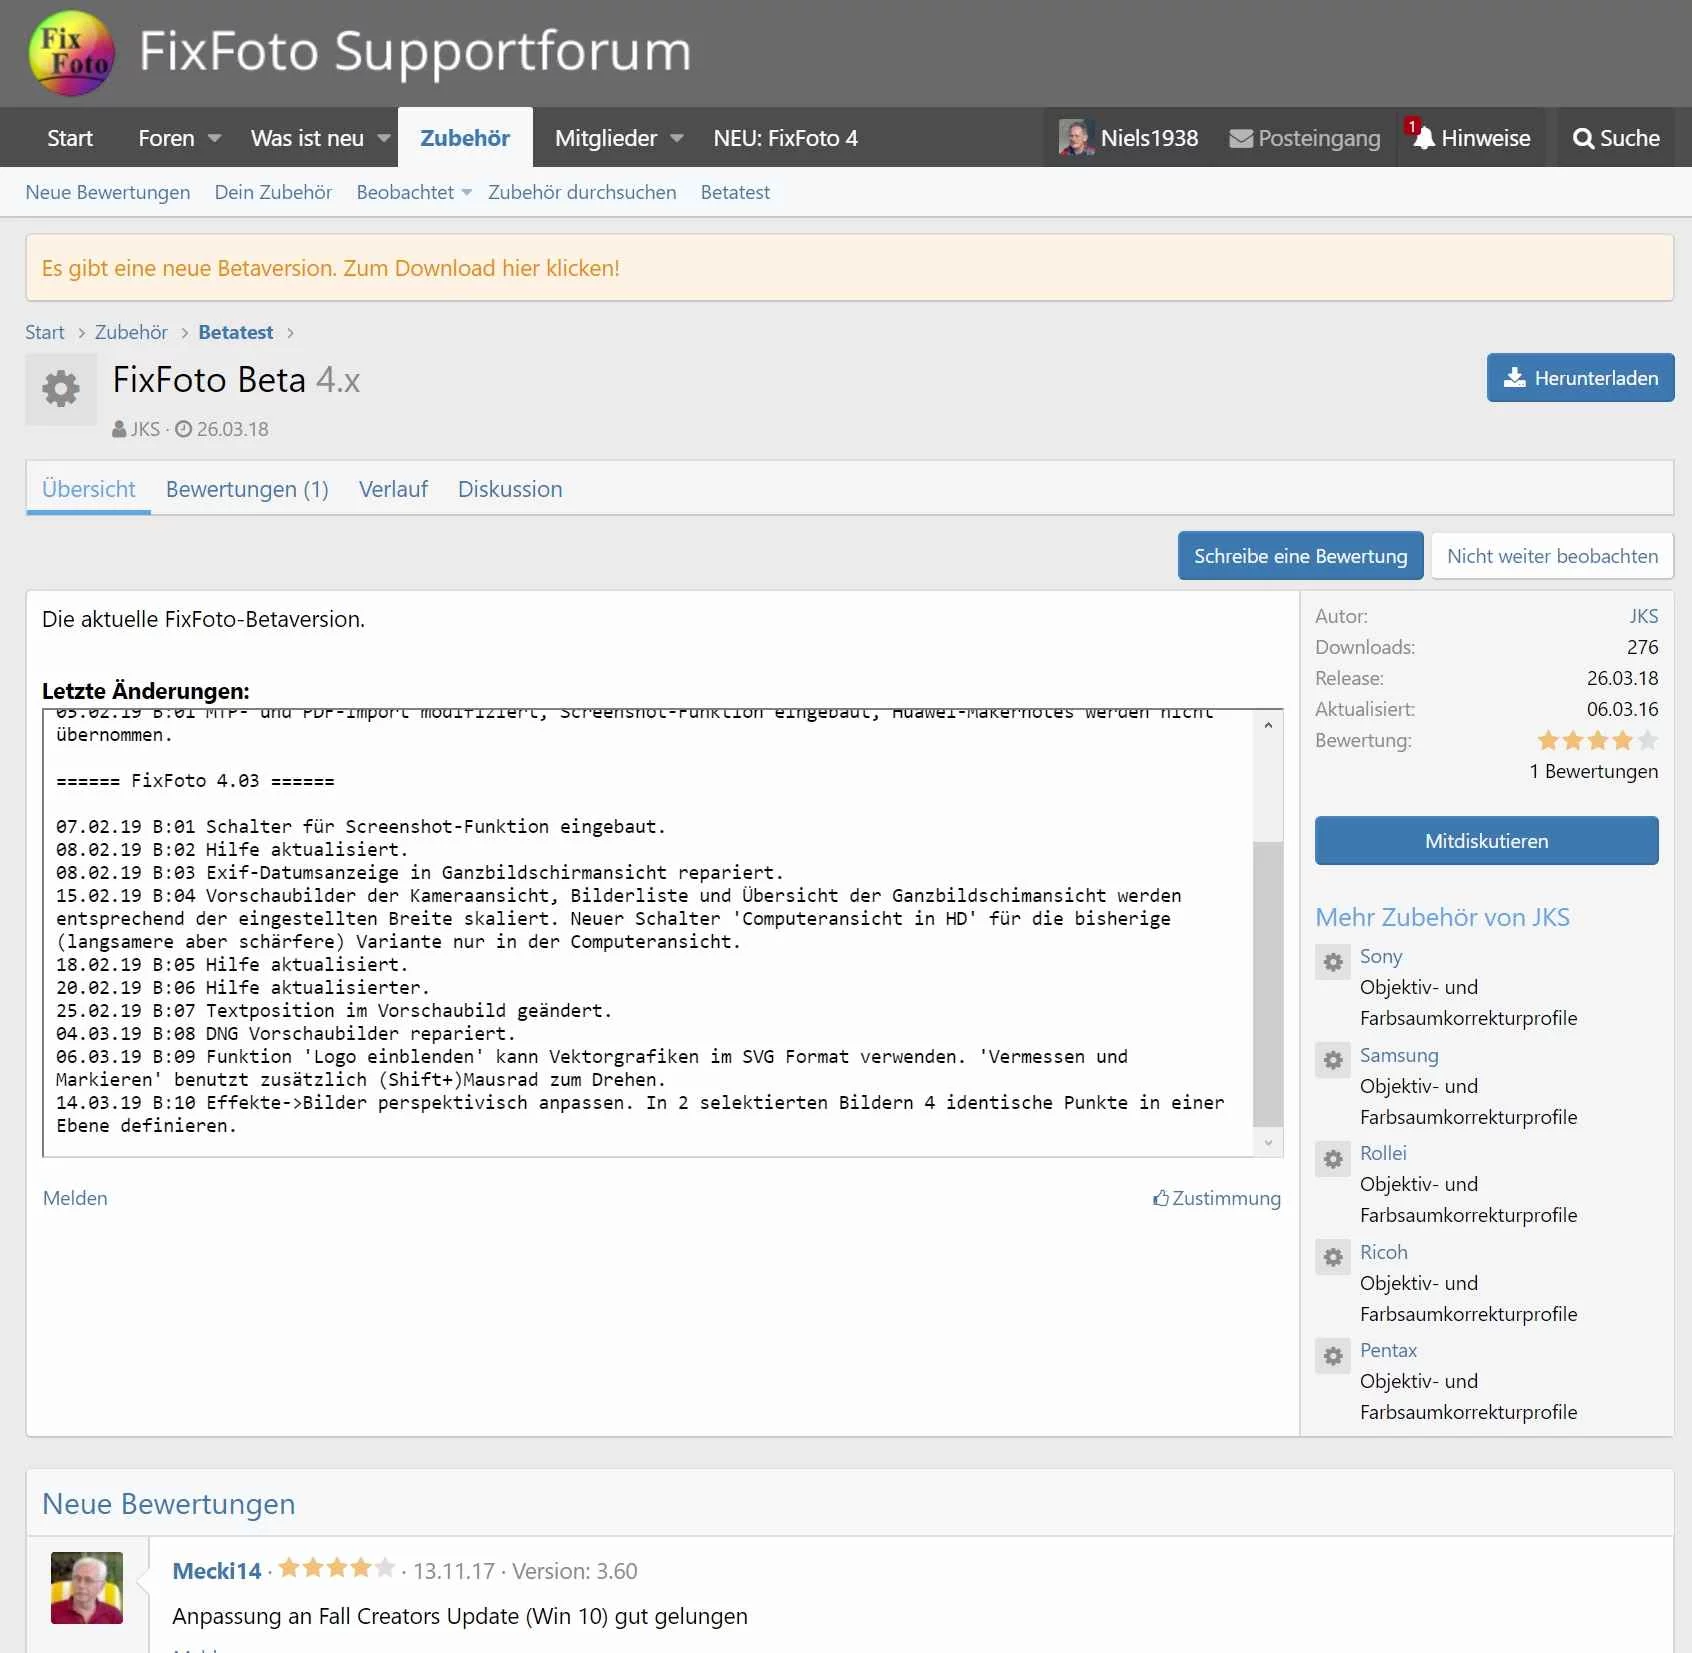This screenshot has width=1692, height=1653.
Task: Click the Zubehör breadcrumb
Action: pyautogui.click(x=131, y=332)
